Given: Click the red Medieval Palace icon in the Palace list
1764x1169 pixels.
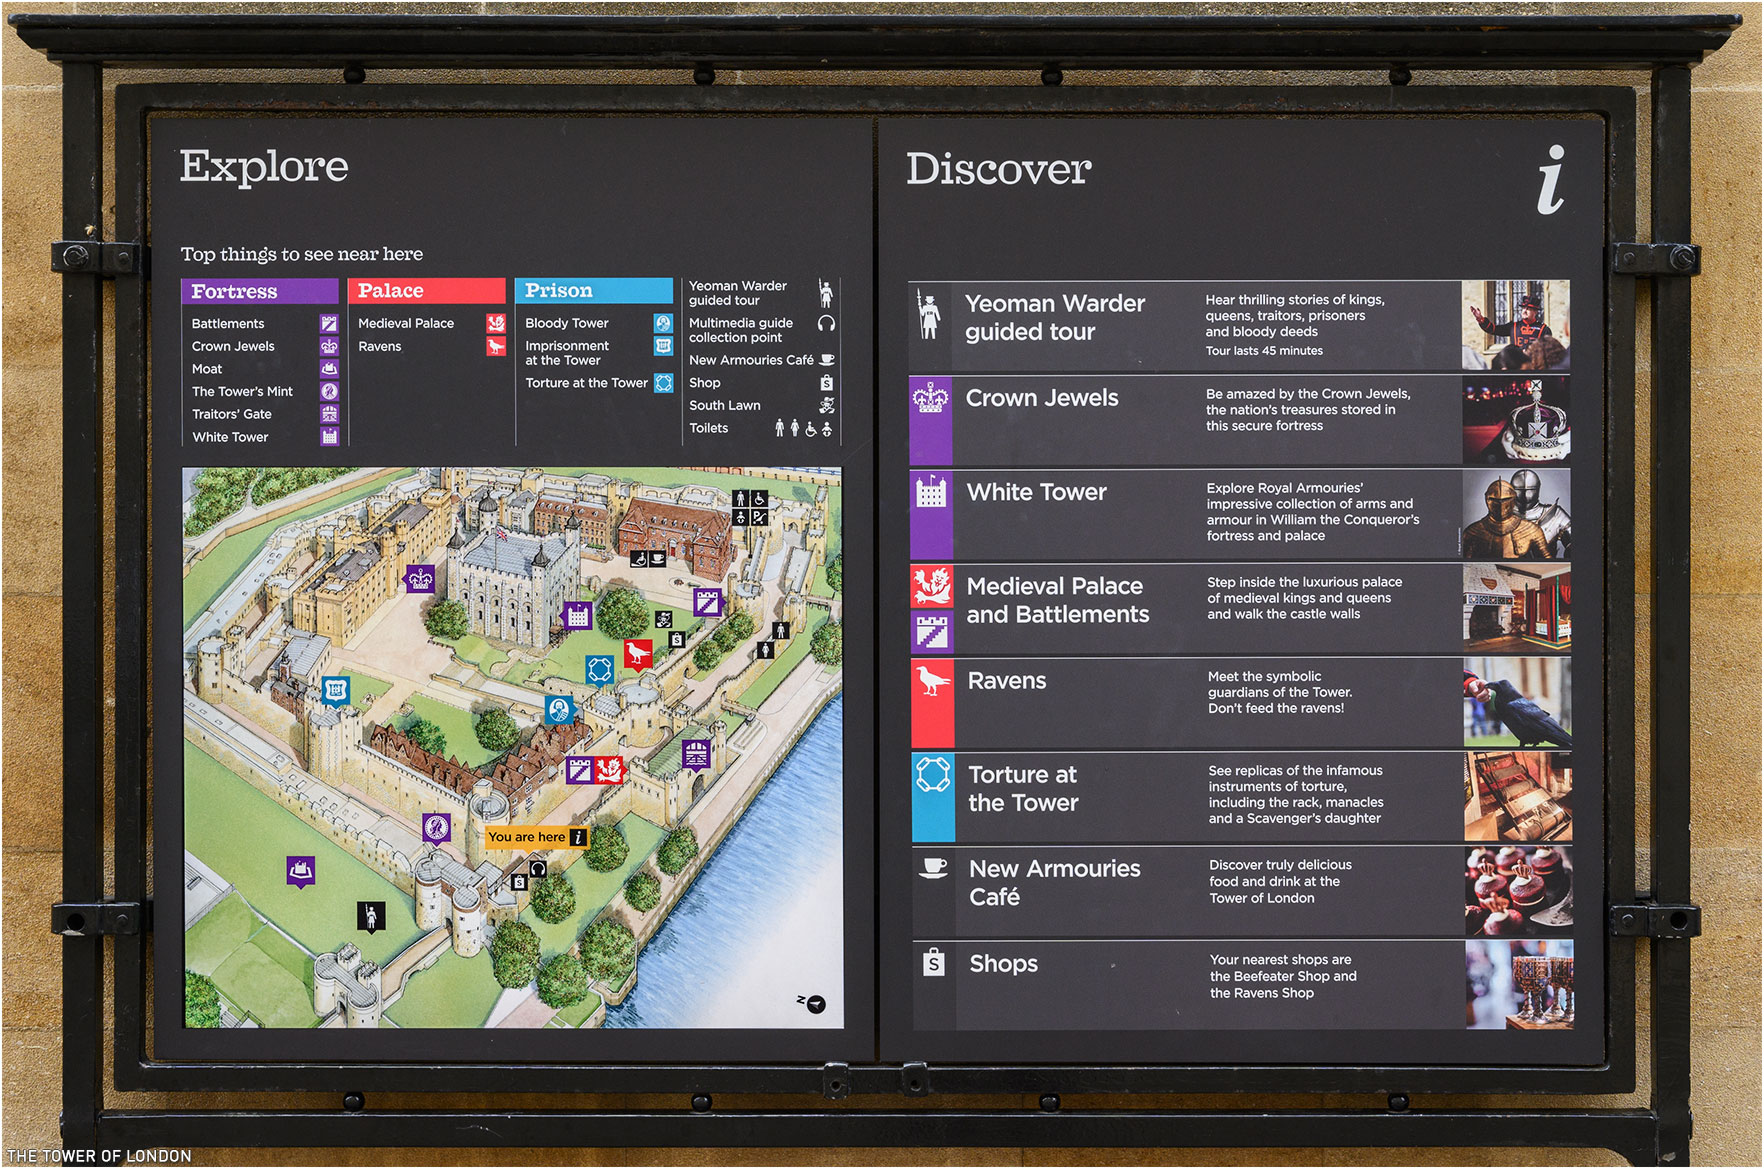Looking at the screenshot, I should click(x=496, y=323).
